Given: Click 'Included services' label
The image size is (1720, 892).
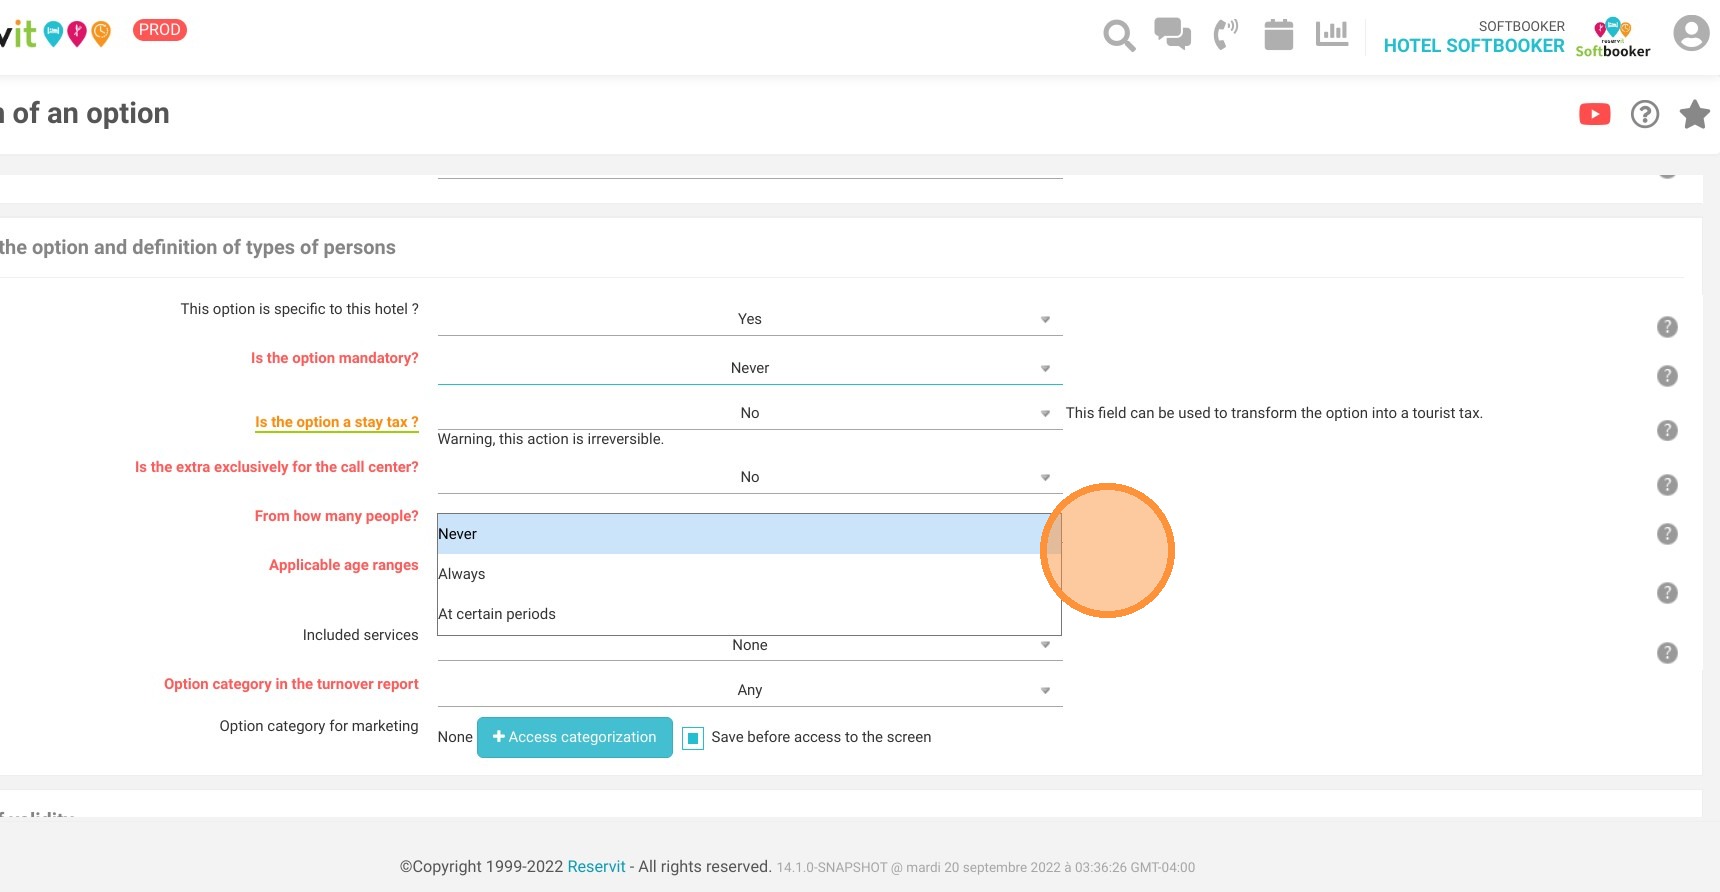Looking at the screenshot, I should coord(361,635).
